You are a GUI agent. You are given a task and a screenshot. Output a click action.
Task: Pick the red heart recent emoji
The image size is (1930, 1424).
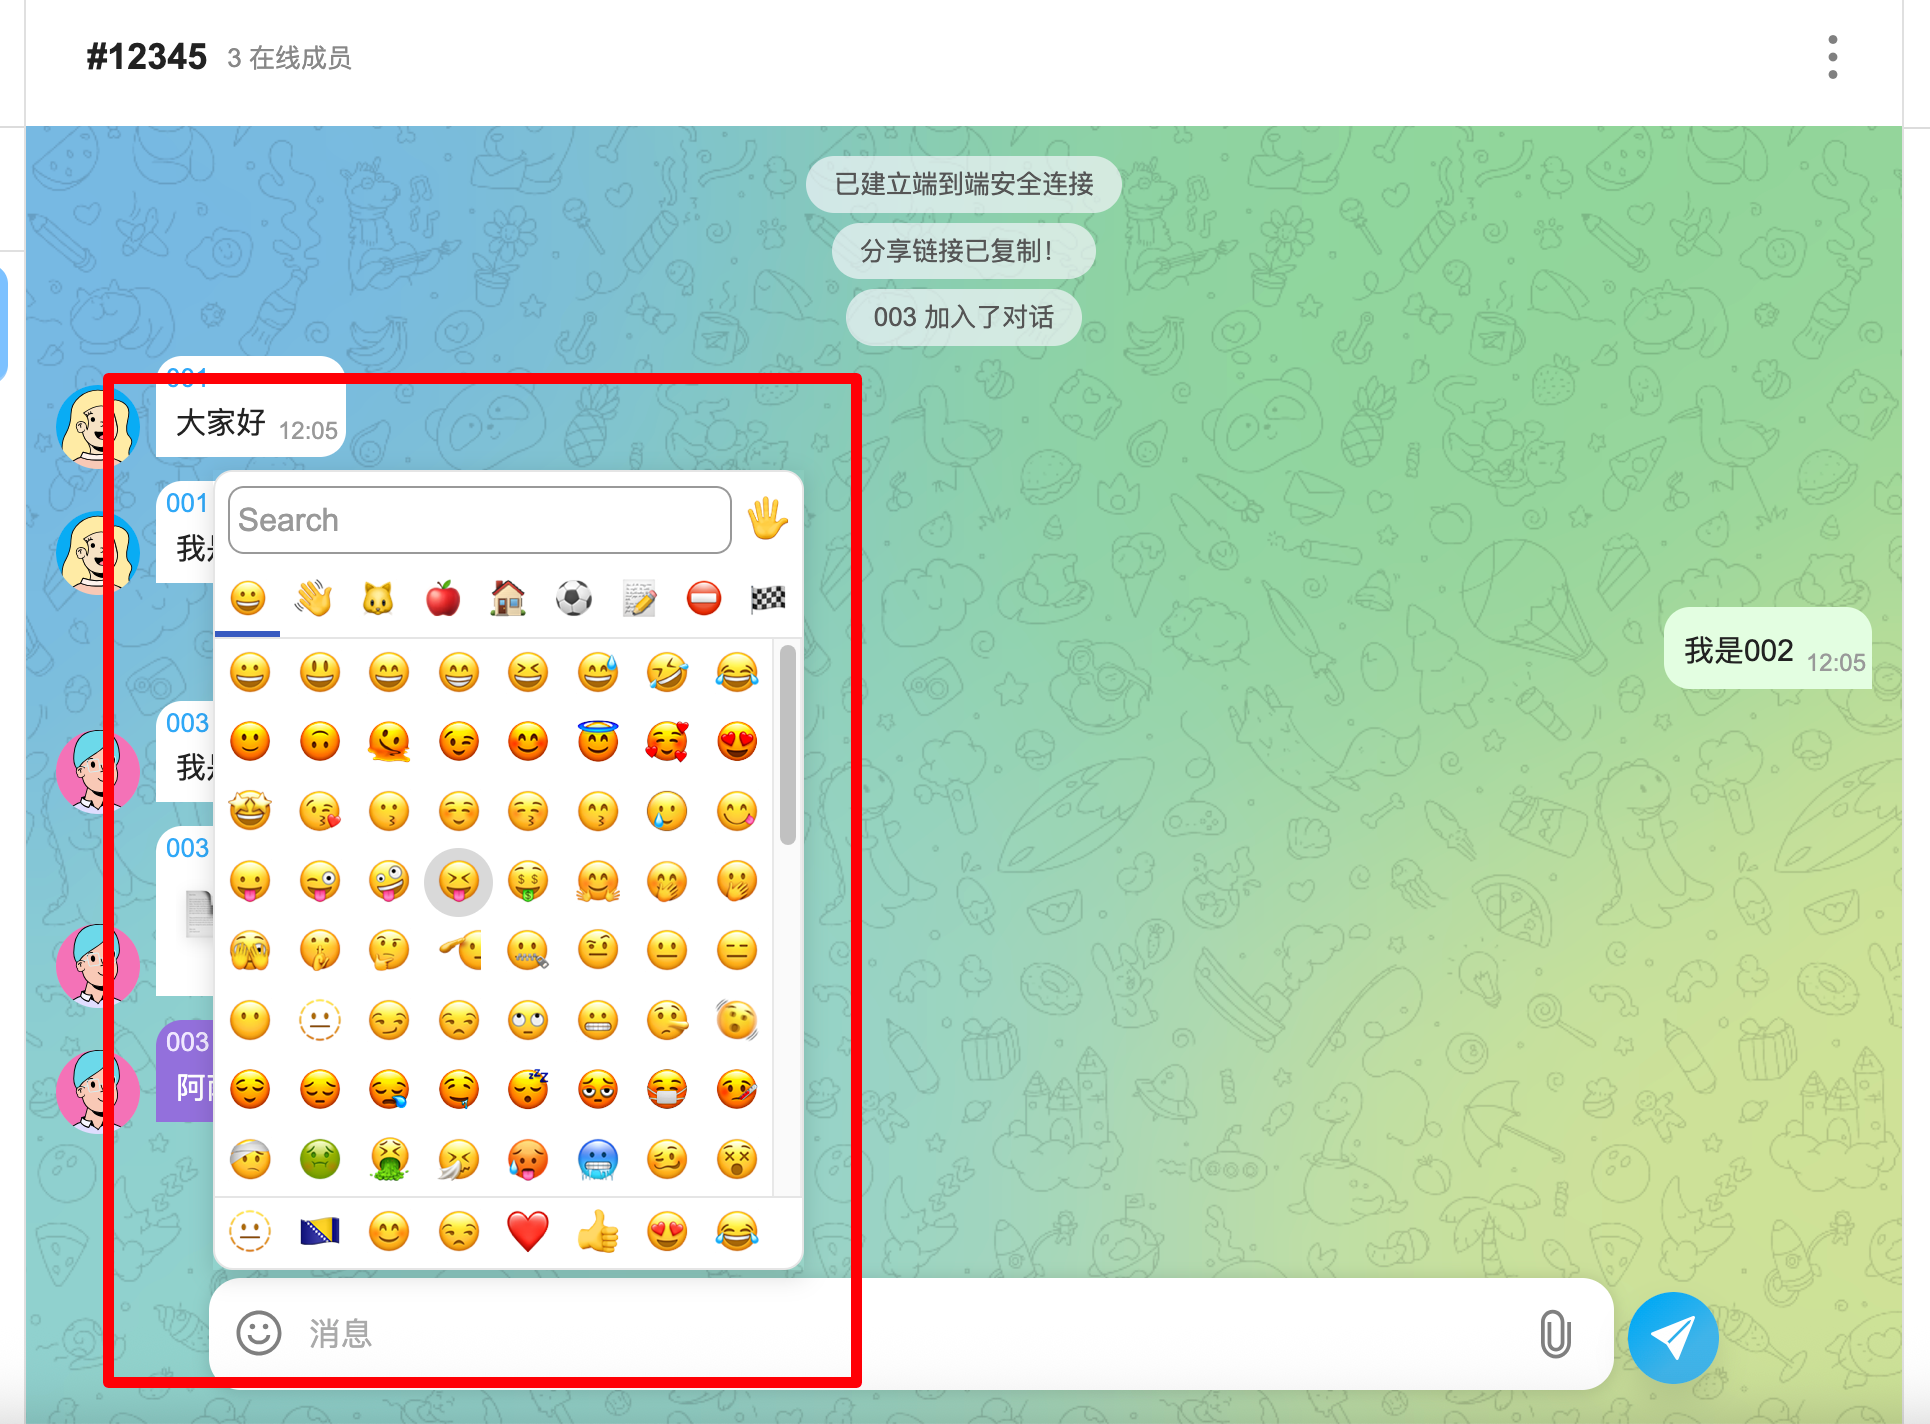[528, 1232]
